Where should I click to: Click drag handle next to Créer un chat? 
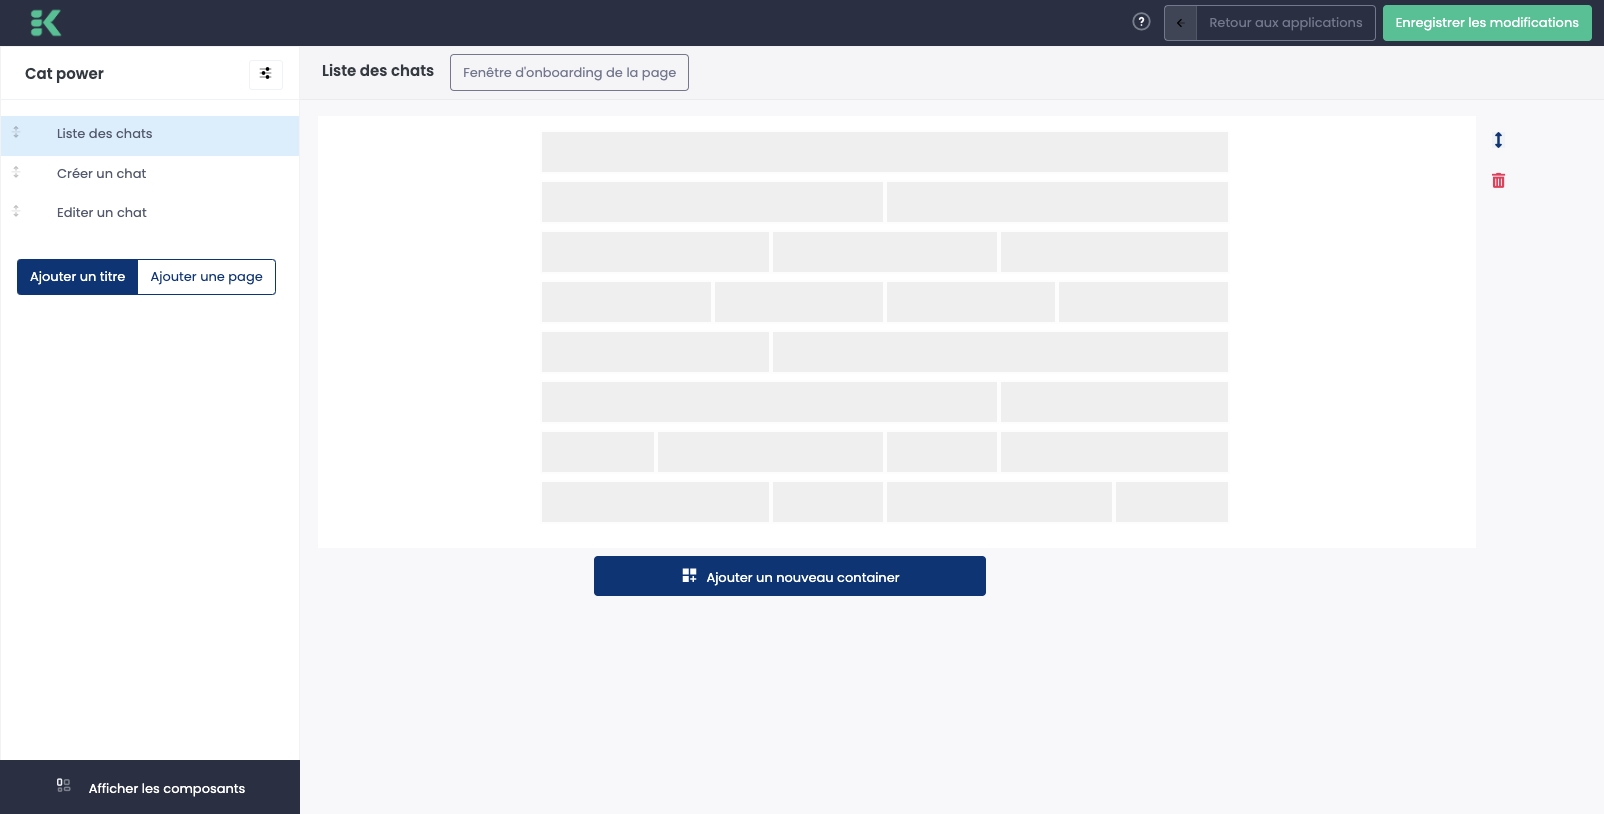[x=16, y=173]
